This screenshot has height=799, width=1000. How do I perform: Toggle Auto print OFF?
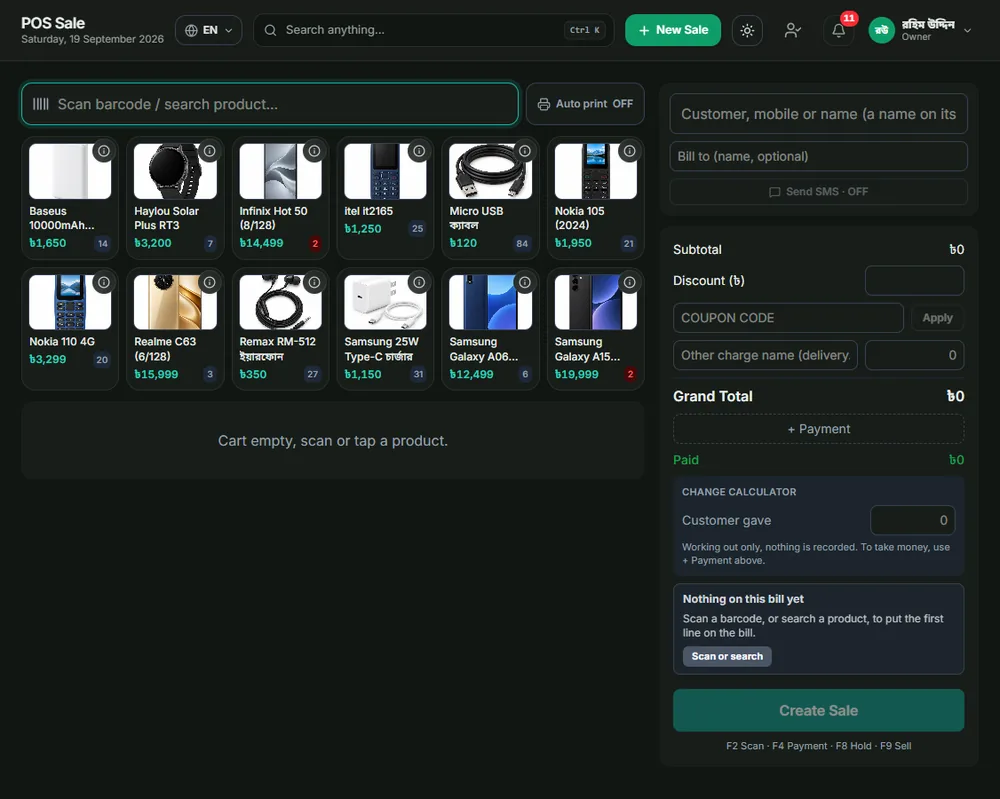pyautogui.click(x=585, y=104)
